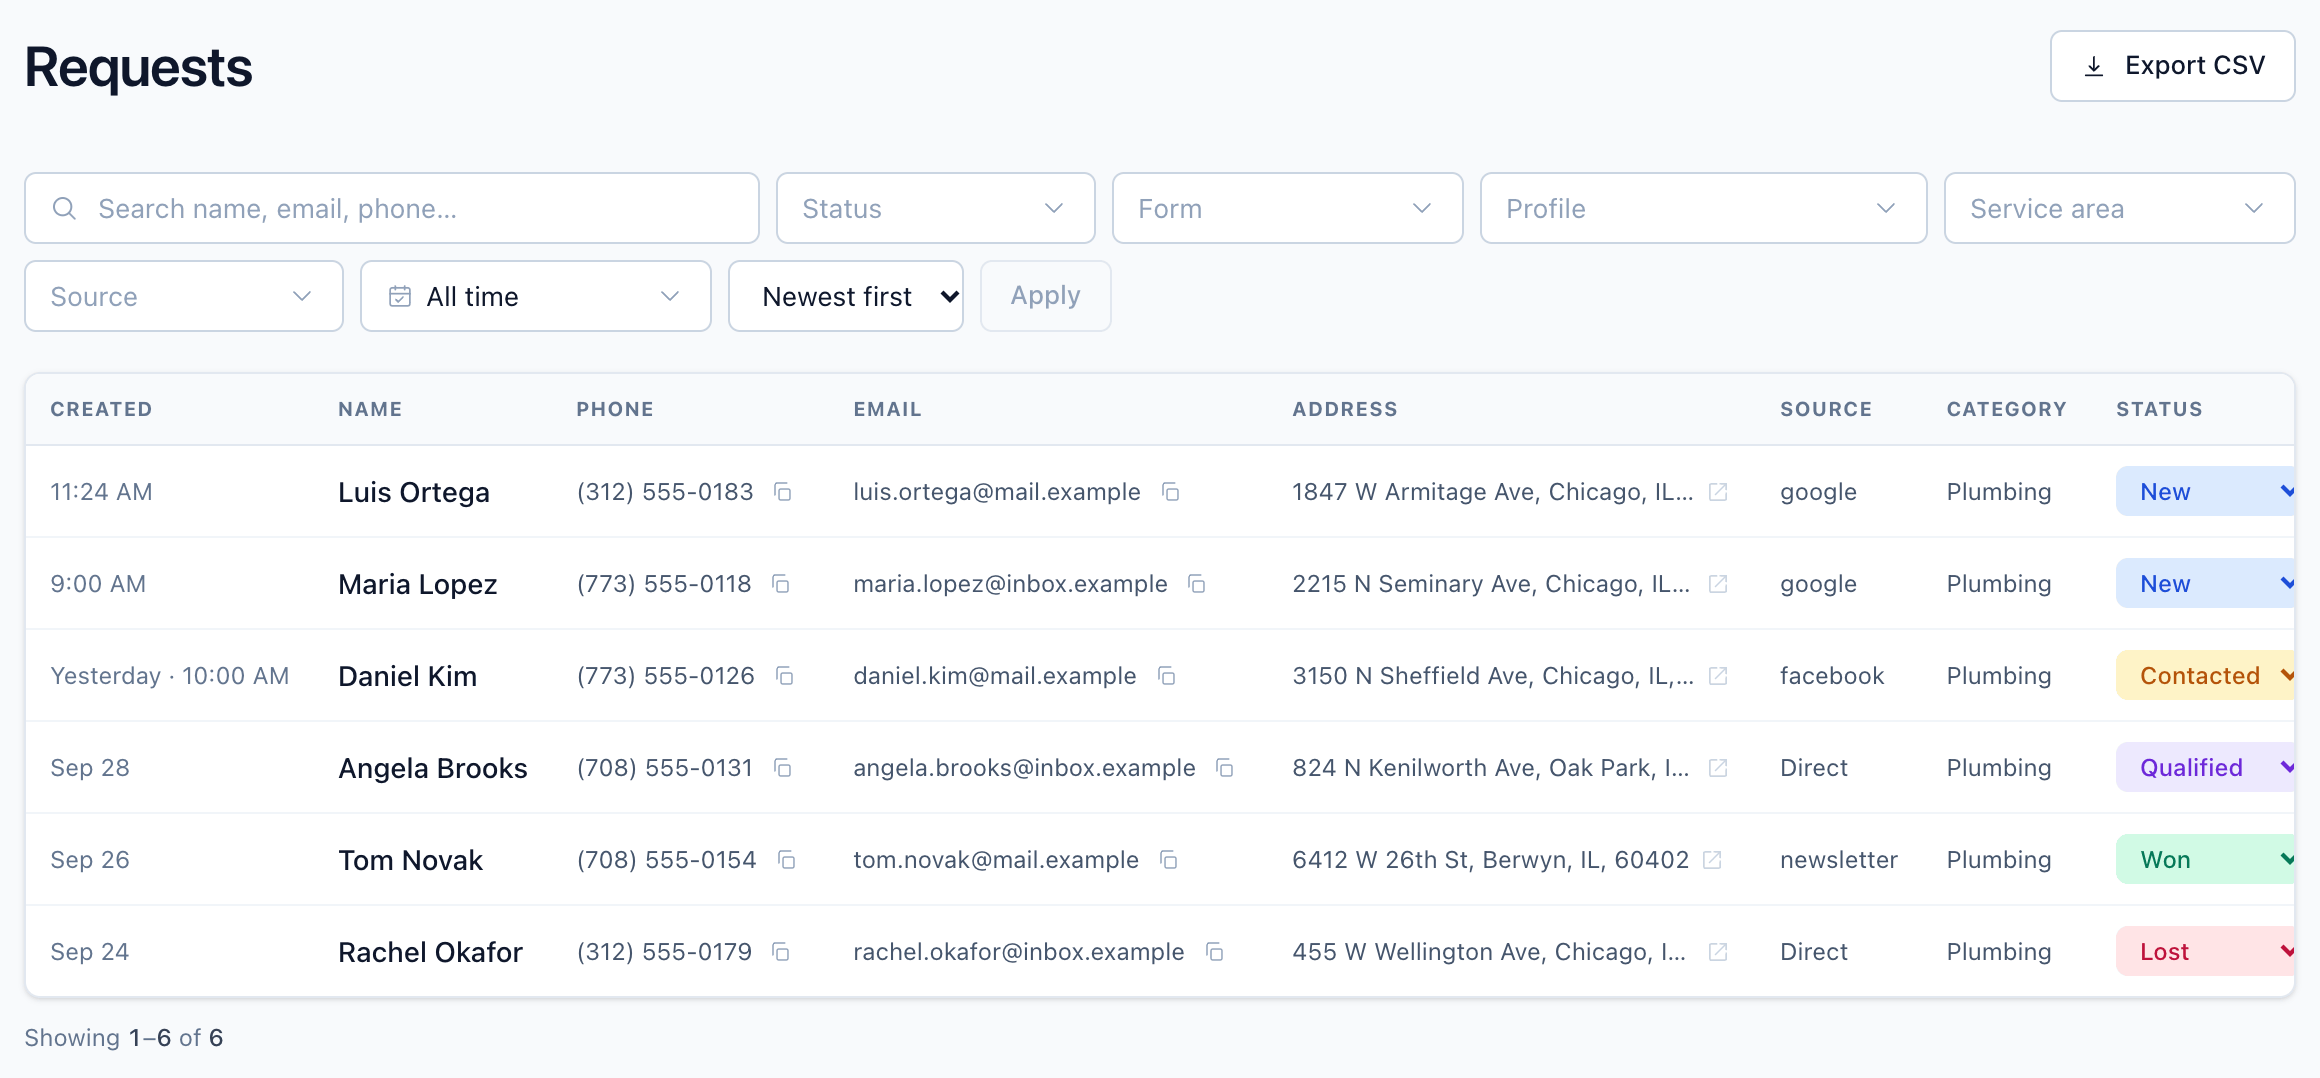Click the Export CSV button
Viewport: 2320px width, 1078px height.
[x=2172, y=66]
